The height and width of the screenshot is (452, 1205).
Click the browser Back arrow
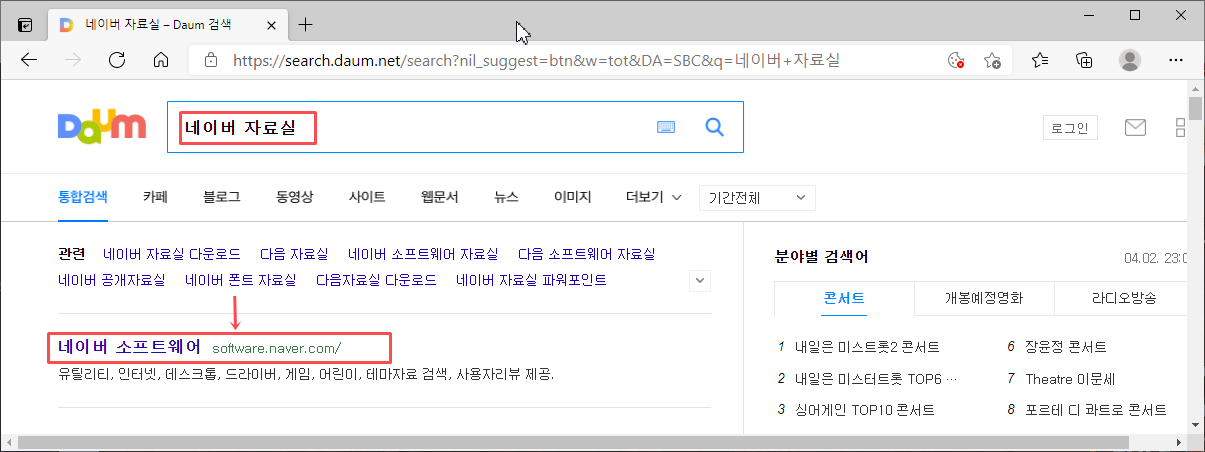pos(28,60)
